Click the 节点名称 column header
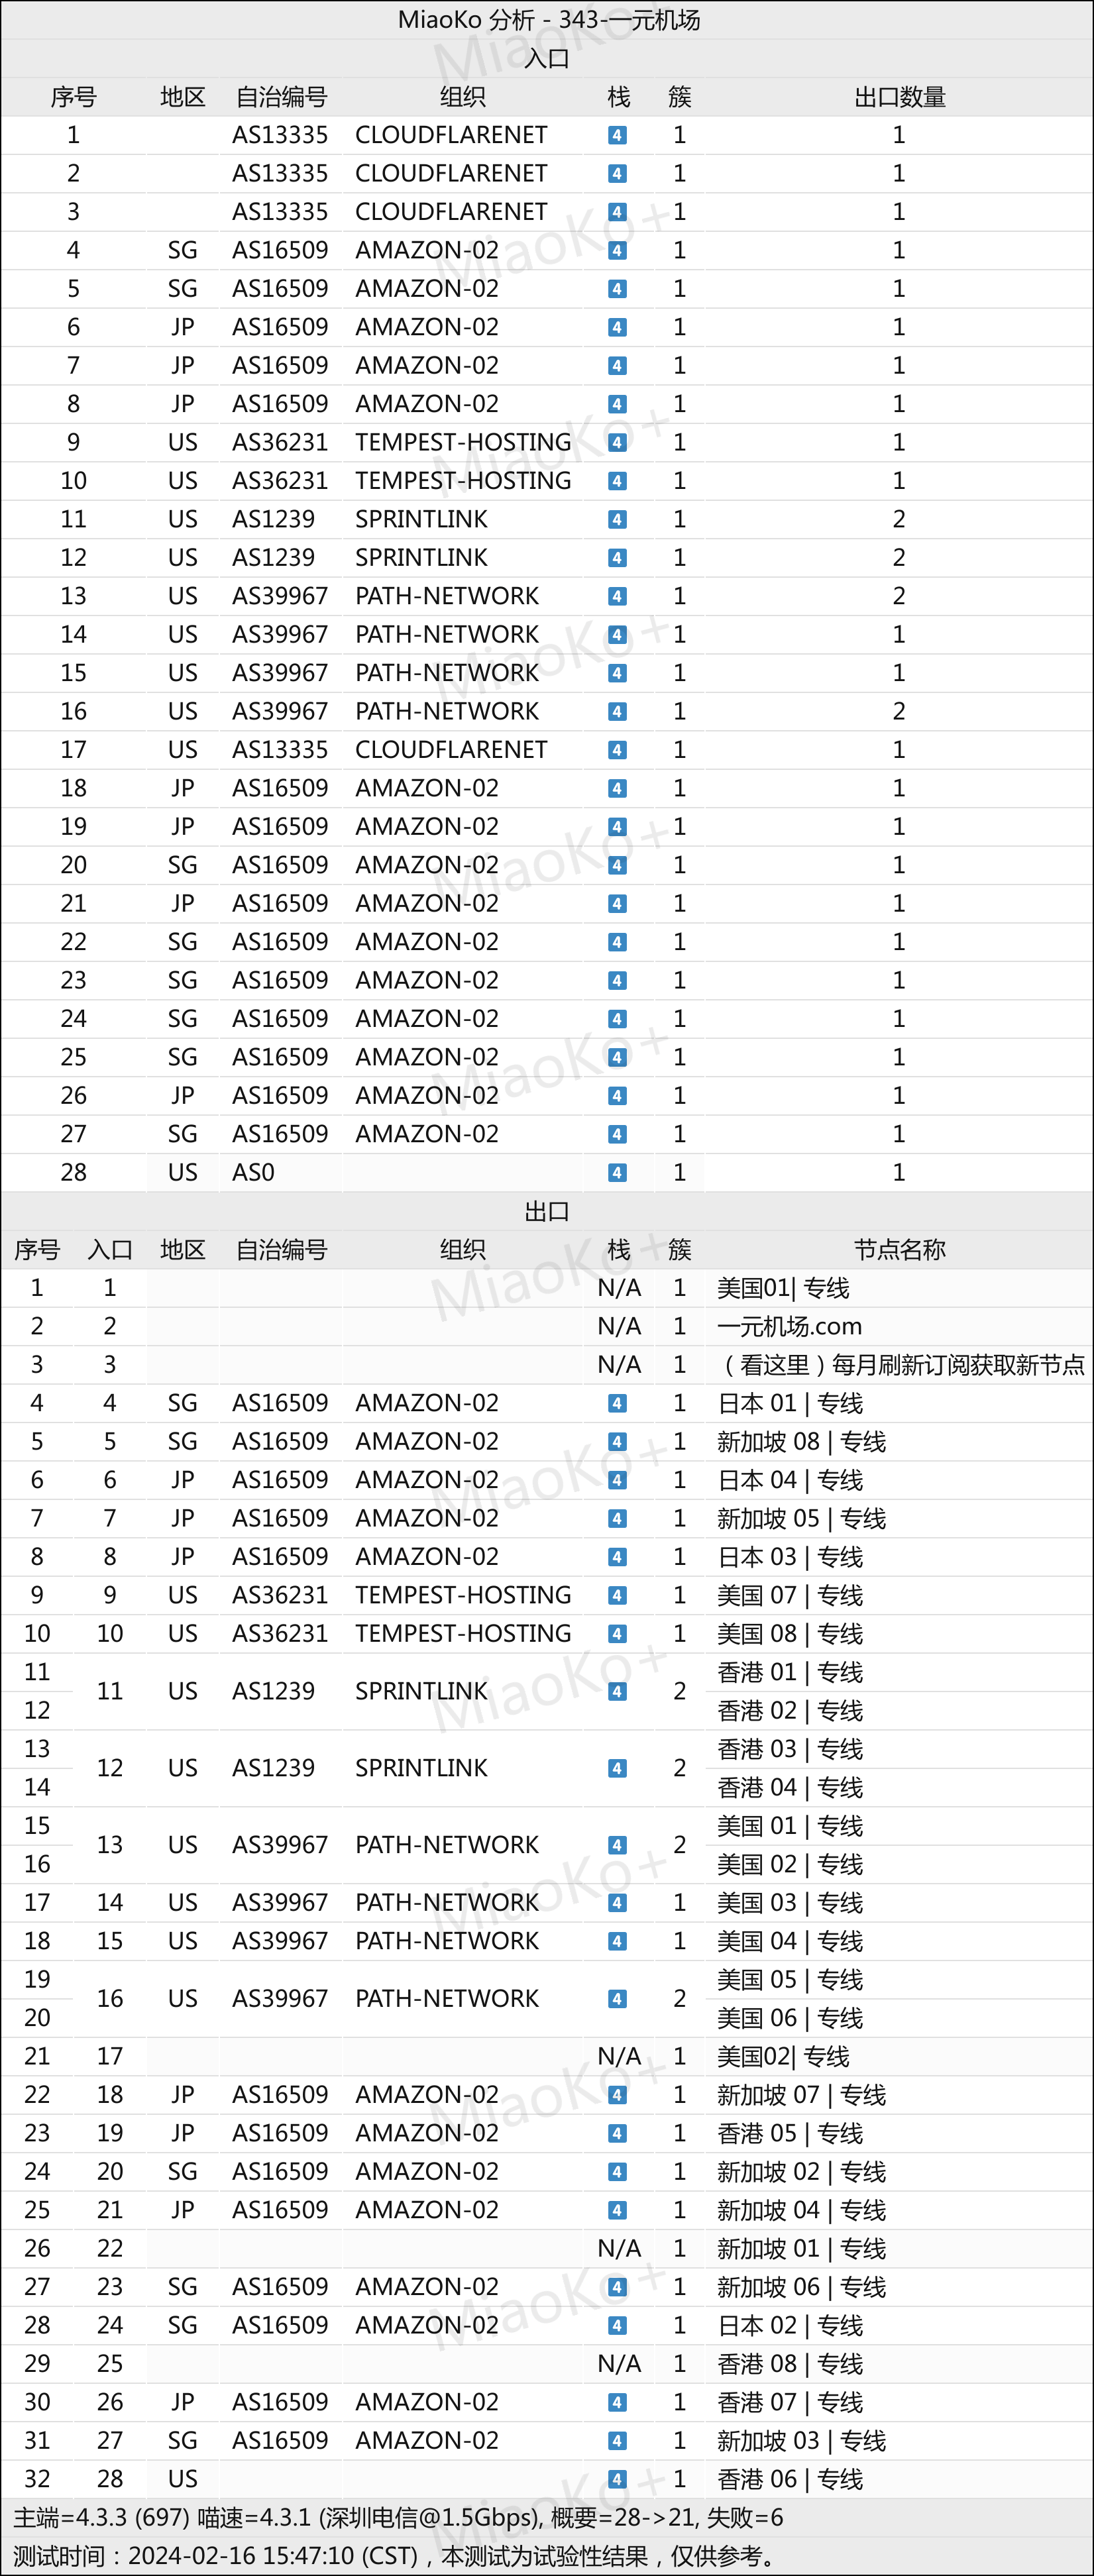The image size is (1094, 2576). point(899,1249)
